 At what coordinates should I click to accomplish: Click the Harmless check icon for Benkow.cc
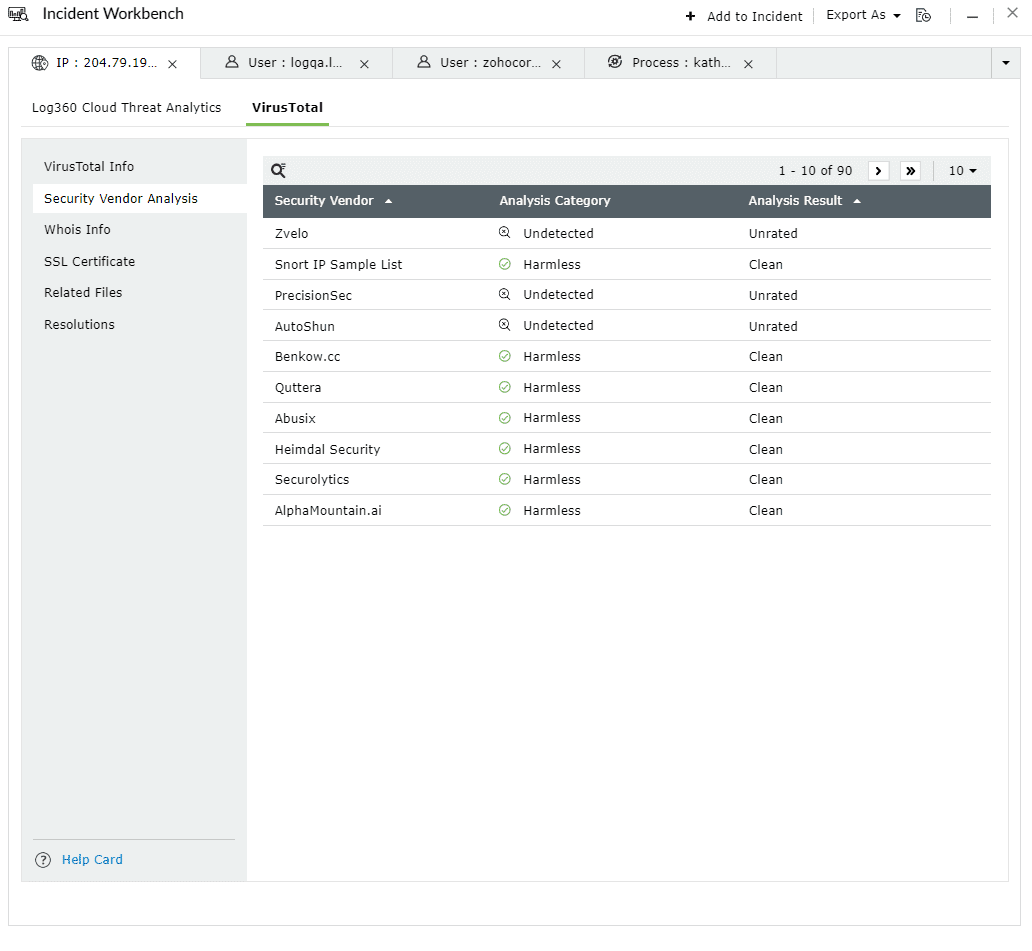504,356
